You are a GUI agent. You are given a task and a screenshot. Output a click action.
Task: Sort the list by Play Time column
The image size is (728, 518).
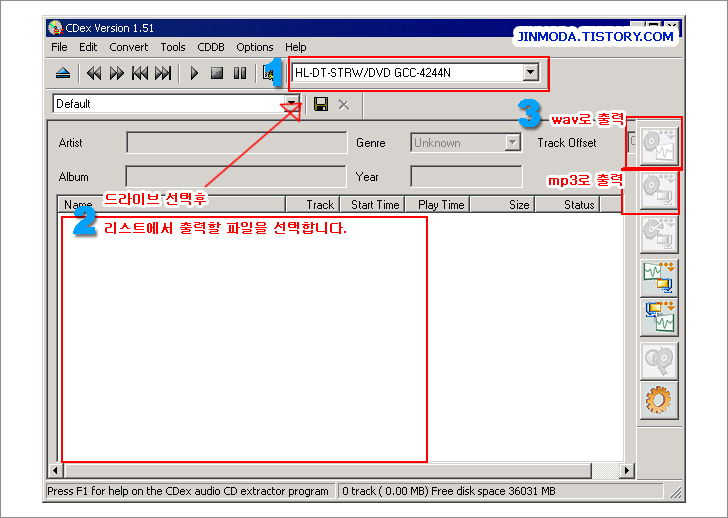[x=438, y=204]
